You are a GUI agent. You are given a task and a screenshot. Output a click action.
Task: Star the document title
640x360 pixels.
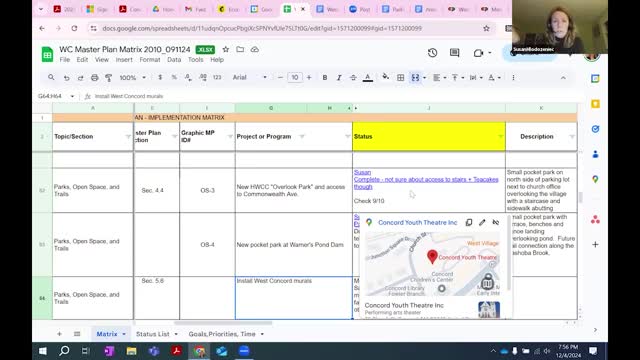point(226,49)
